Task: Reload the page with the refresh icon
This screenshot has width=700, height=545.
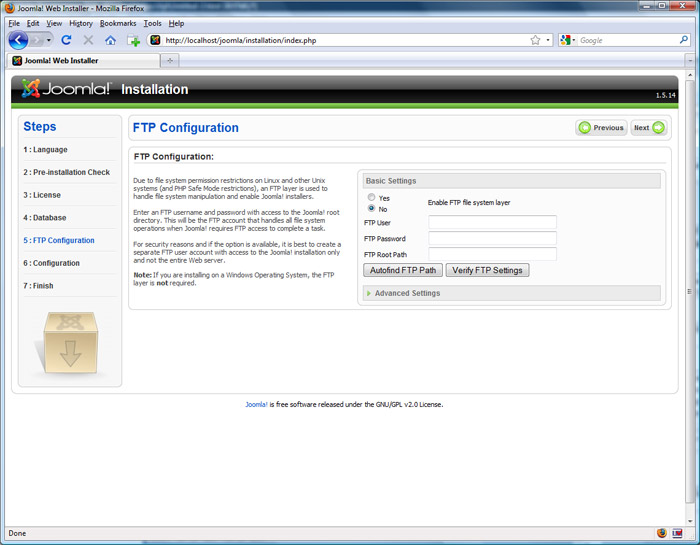Action: (67, 40)
